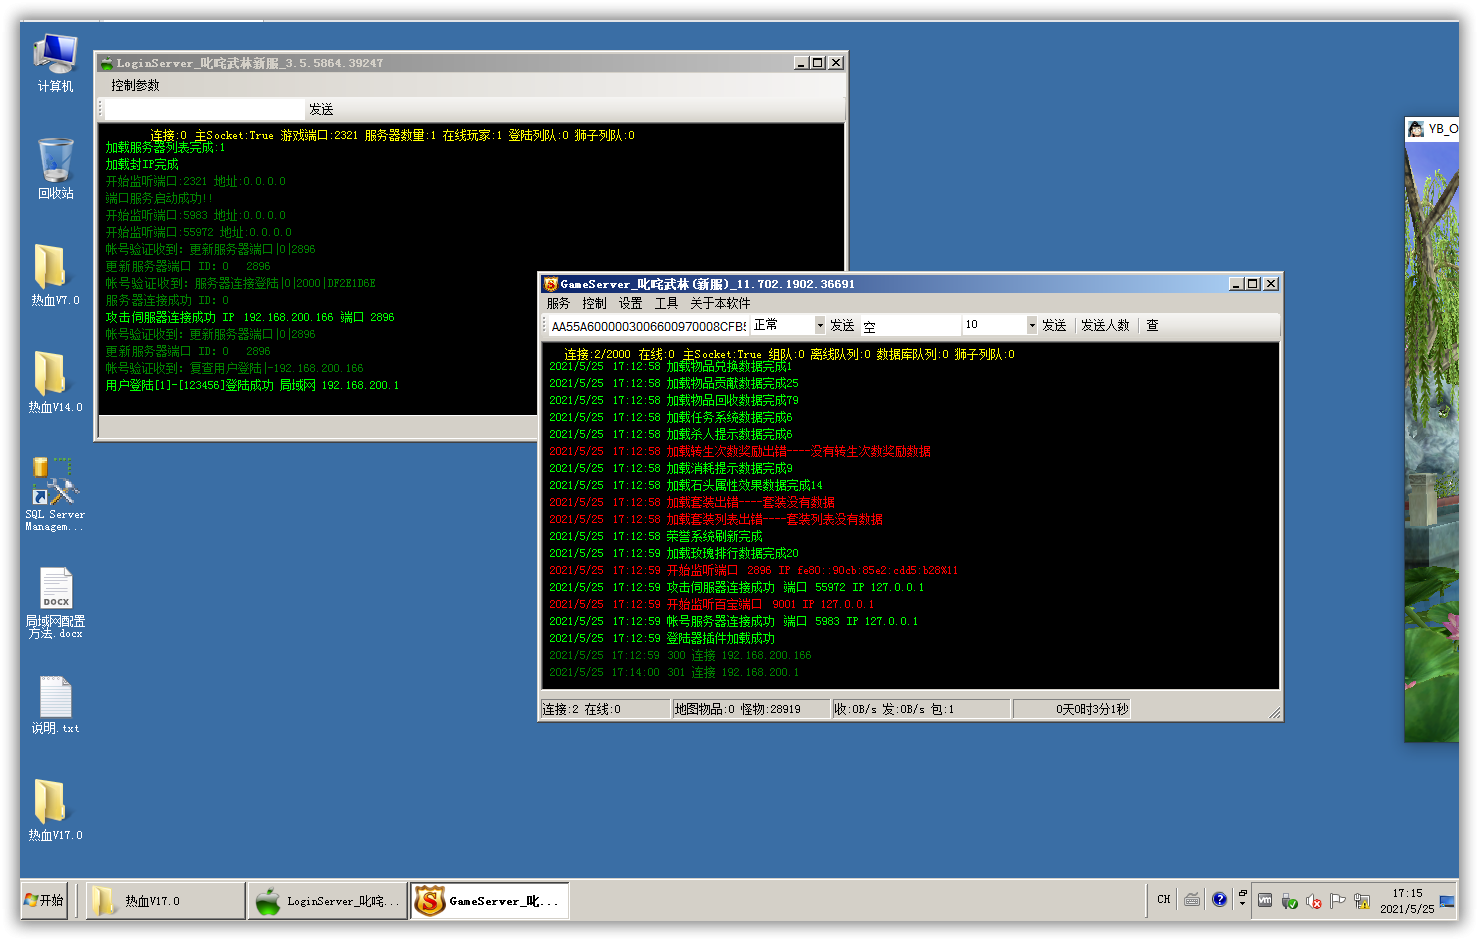Screen dimensions: 1479x941
Task: Select the 局域网配置方法.docx file icon
Action: (55, 603)
